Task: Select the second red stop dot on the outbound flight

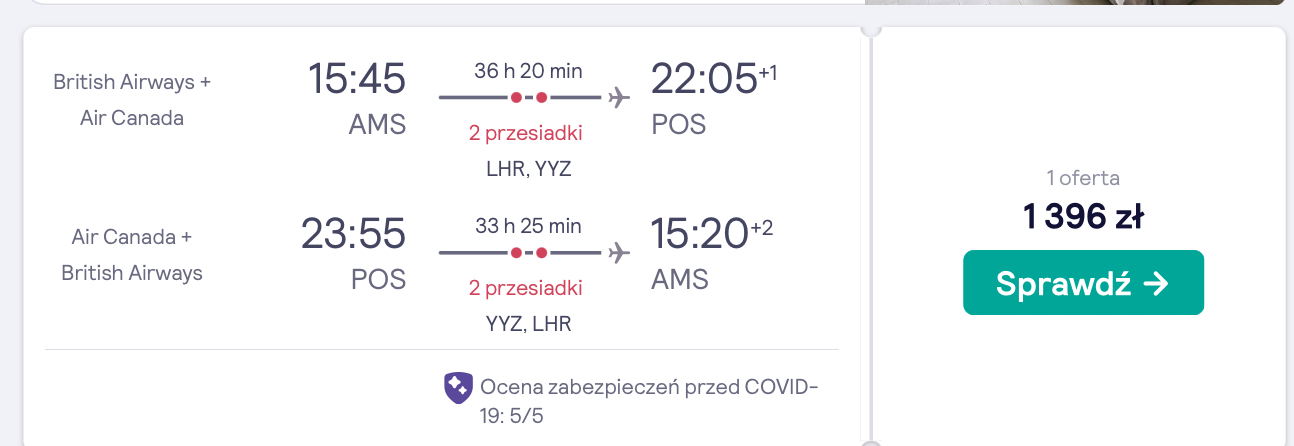Action: [541, 98]
